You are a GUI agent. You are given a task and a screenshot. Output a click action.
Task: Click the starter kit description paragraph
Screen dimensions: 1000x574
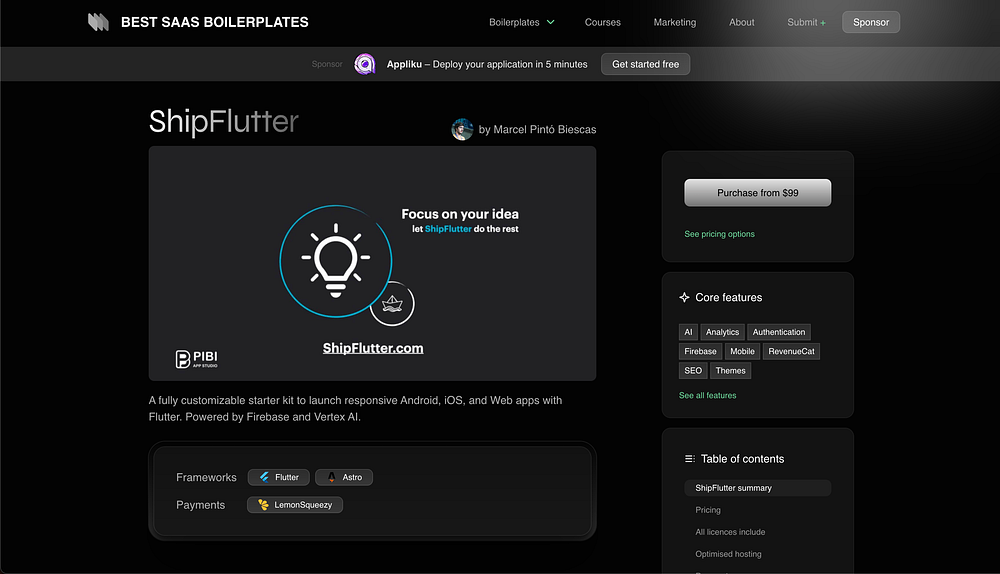(355, 409)
